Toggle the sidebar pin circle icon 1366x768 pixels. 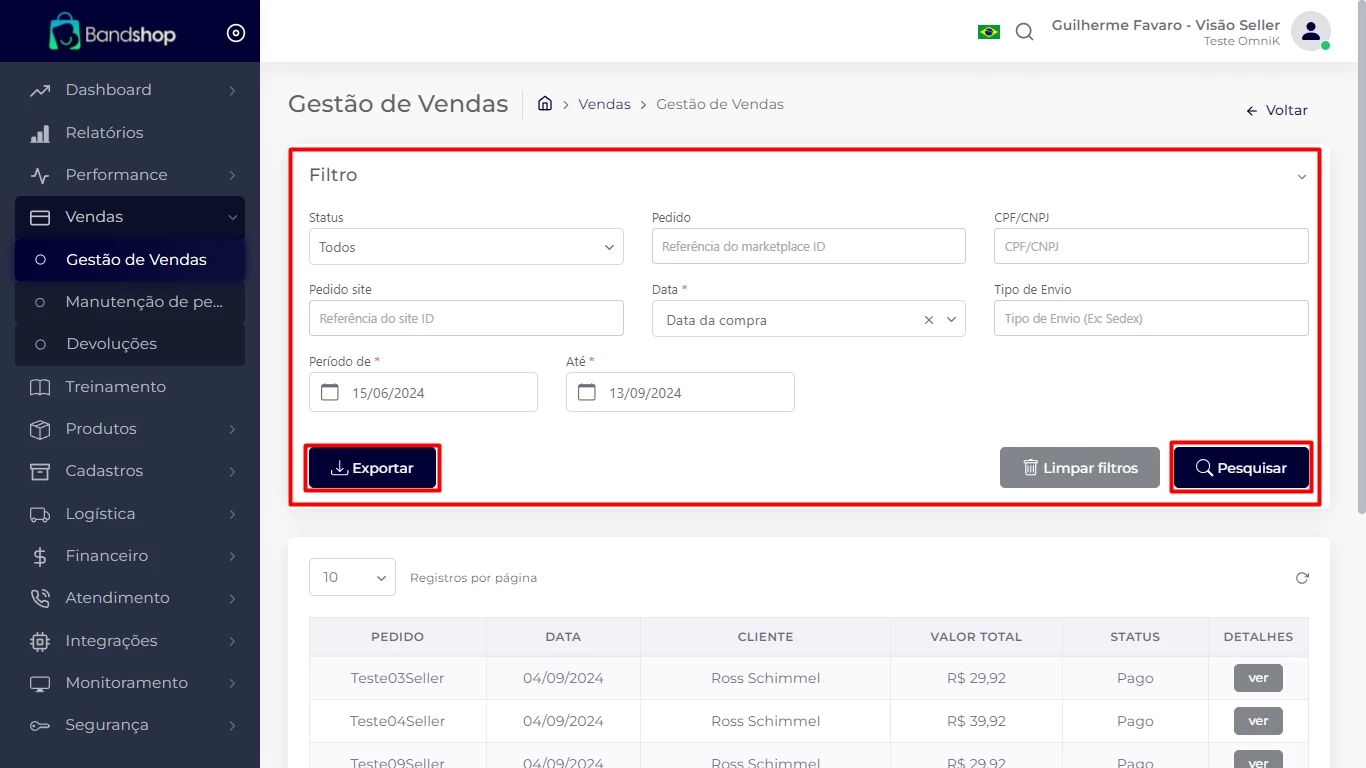tap(236, 33)
